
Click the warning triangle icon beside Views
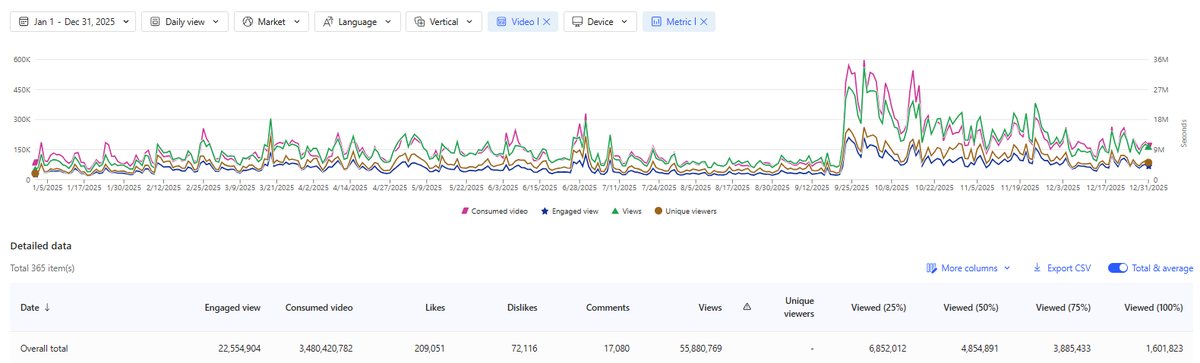[747, 307]
